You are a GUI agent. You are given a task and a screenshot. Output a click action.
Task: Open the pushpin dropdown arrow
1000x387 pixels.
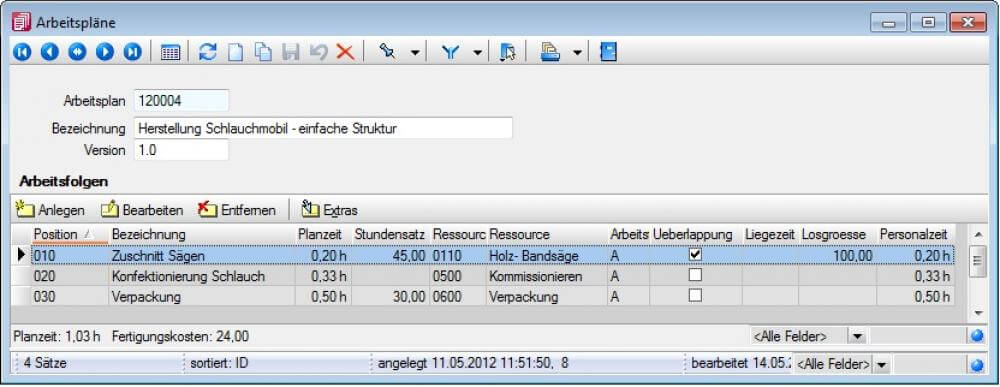click(415, 53)
